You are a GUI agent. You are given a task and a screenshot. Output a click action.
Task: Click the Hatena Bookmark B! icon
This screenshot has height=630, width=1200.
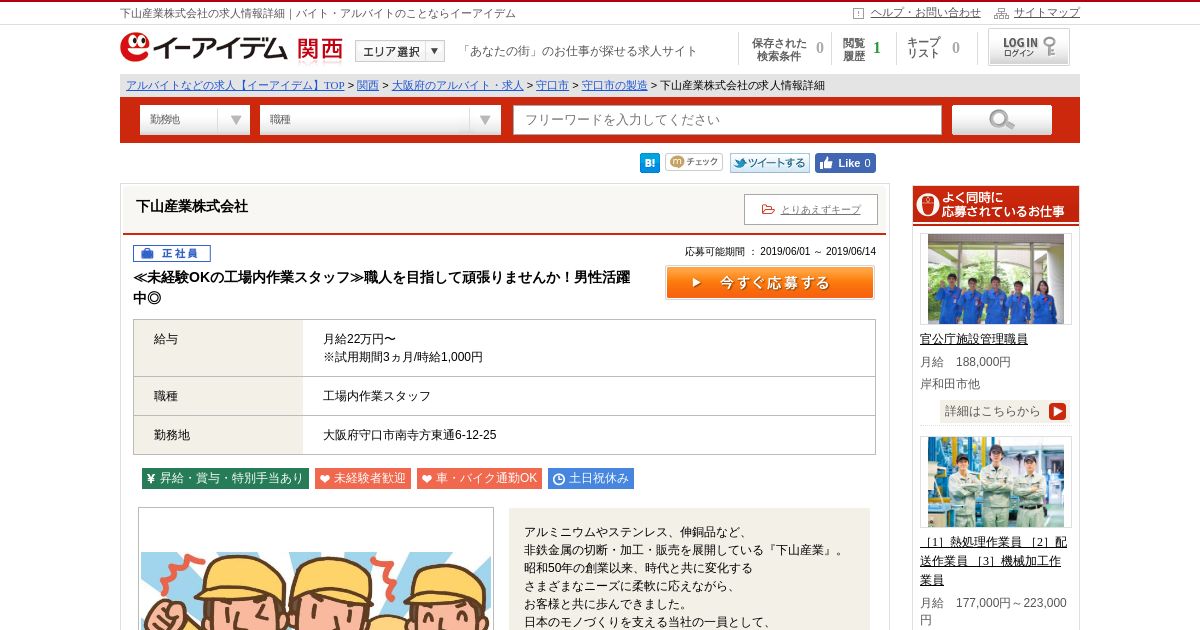pos(650,163)
